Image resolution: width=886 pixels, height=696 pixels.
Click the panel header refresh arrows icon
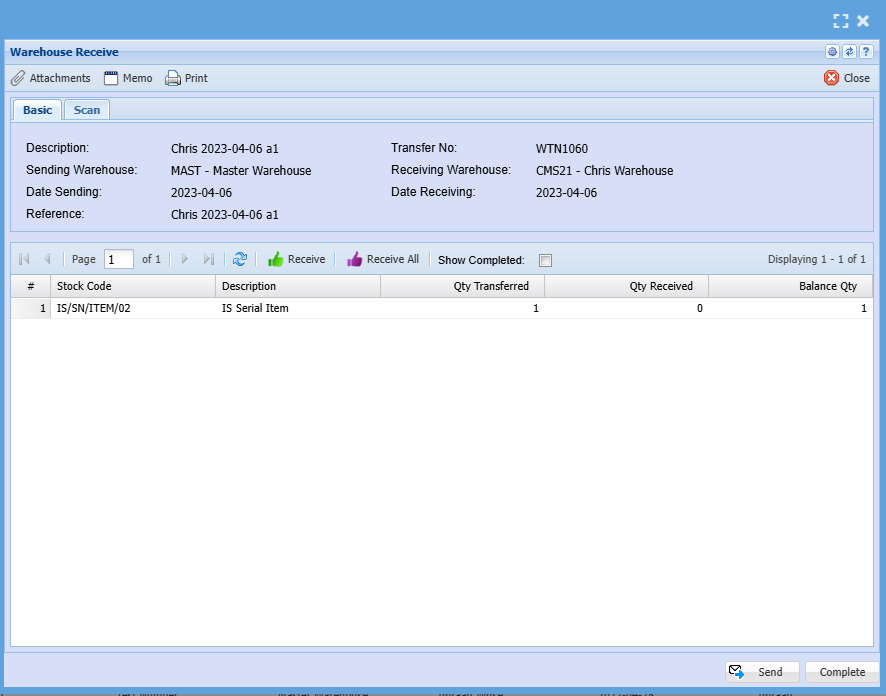pos(849,52)
